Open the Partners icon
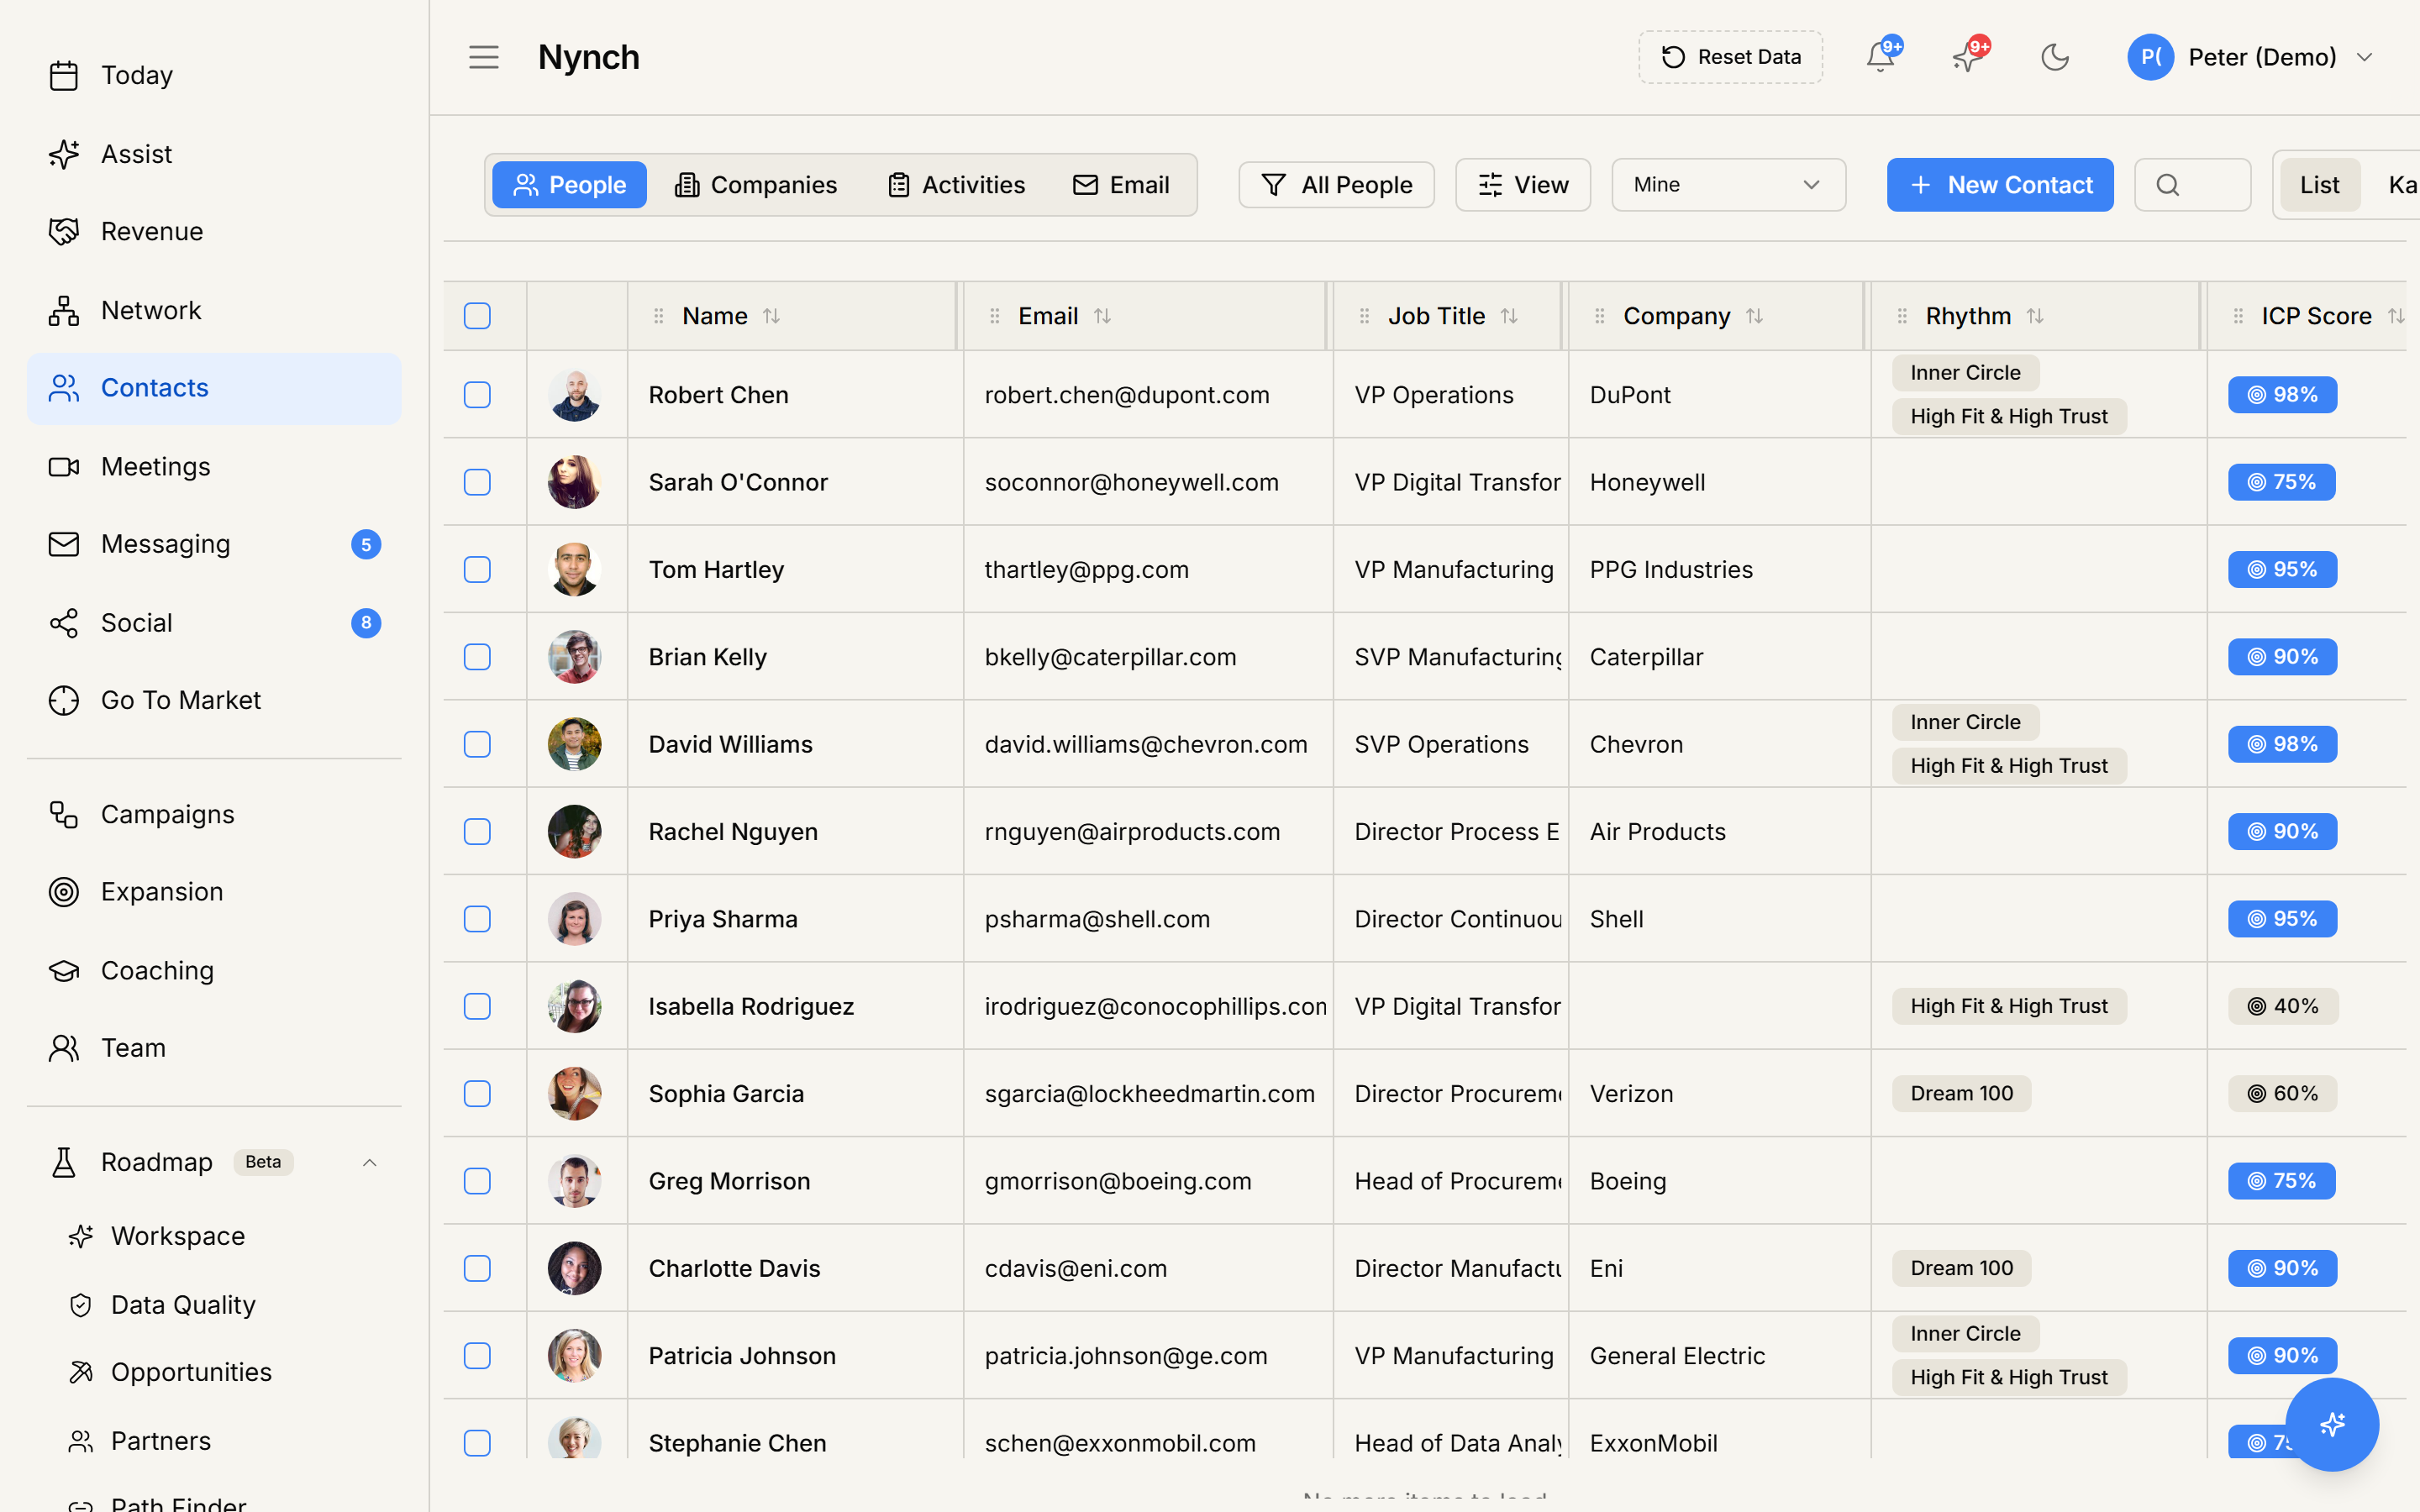The image size is (2420, 1512). click(81, 1441)
